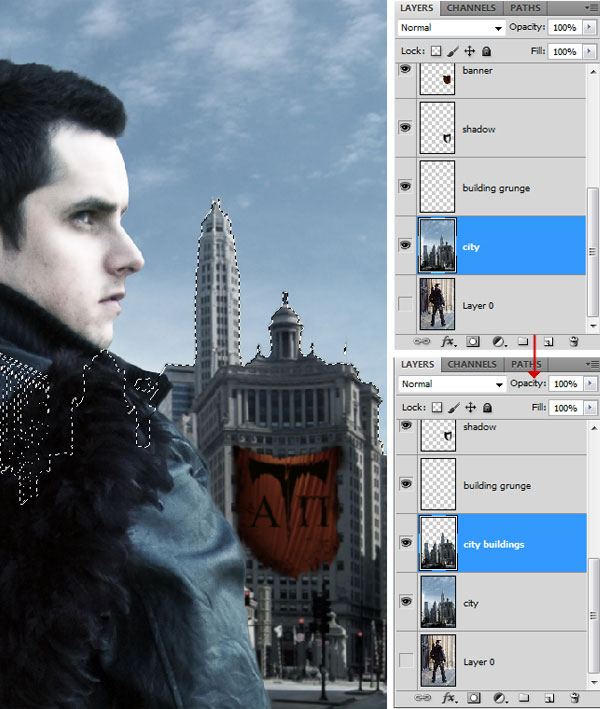Click scroll-down arrow in banner-layer panel list
600x709 pixels.
click(593, 326)
